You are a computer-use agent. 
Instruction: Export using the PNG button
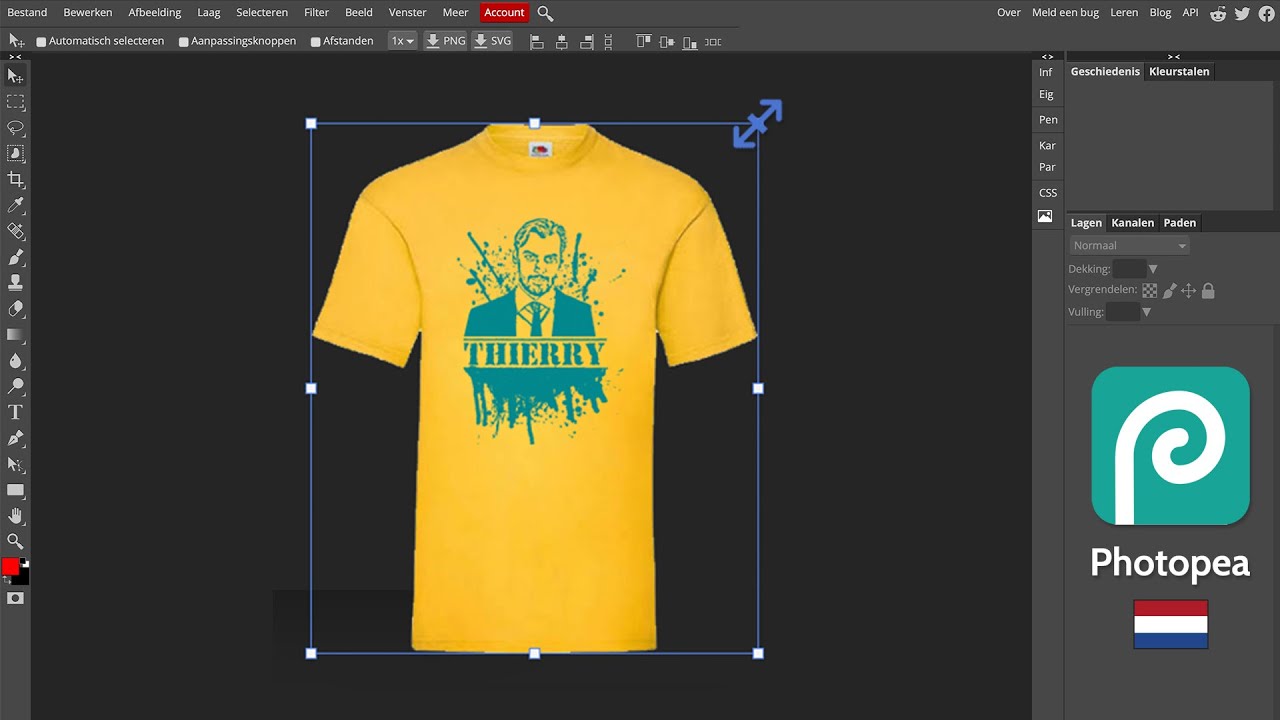click(445, 41)
